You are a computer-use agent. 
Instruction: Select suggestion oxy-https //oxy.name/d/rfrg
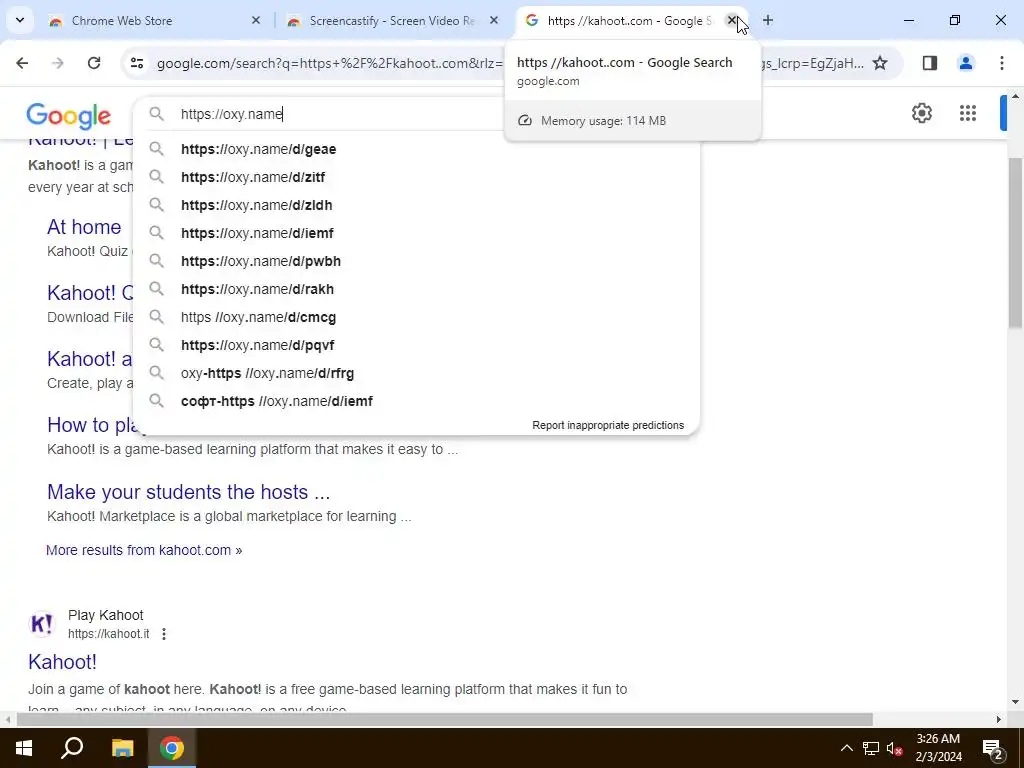[416, 374]
